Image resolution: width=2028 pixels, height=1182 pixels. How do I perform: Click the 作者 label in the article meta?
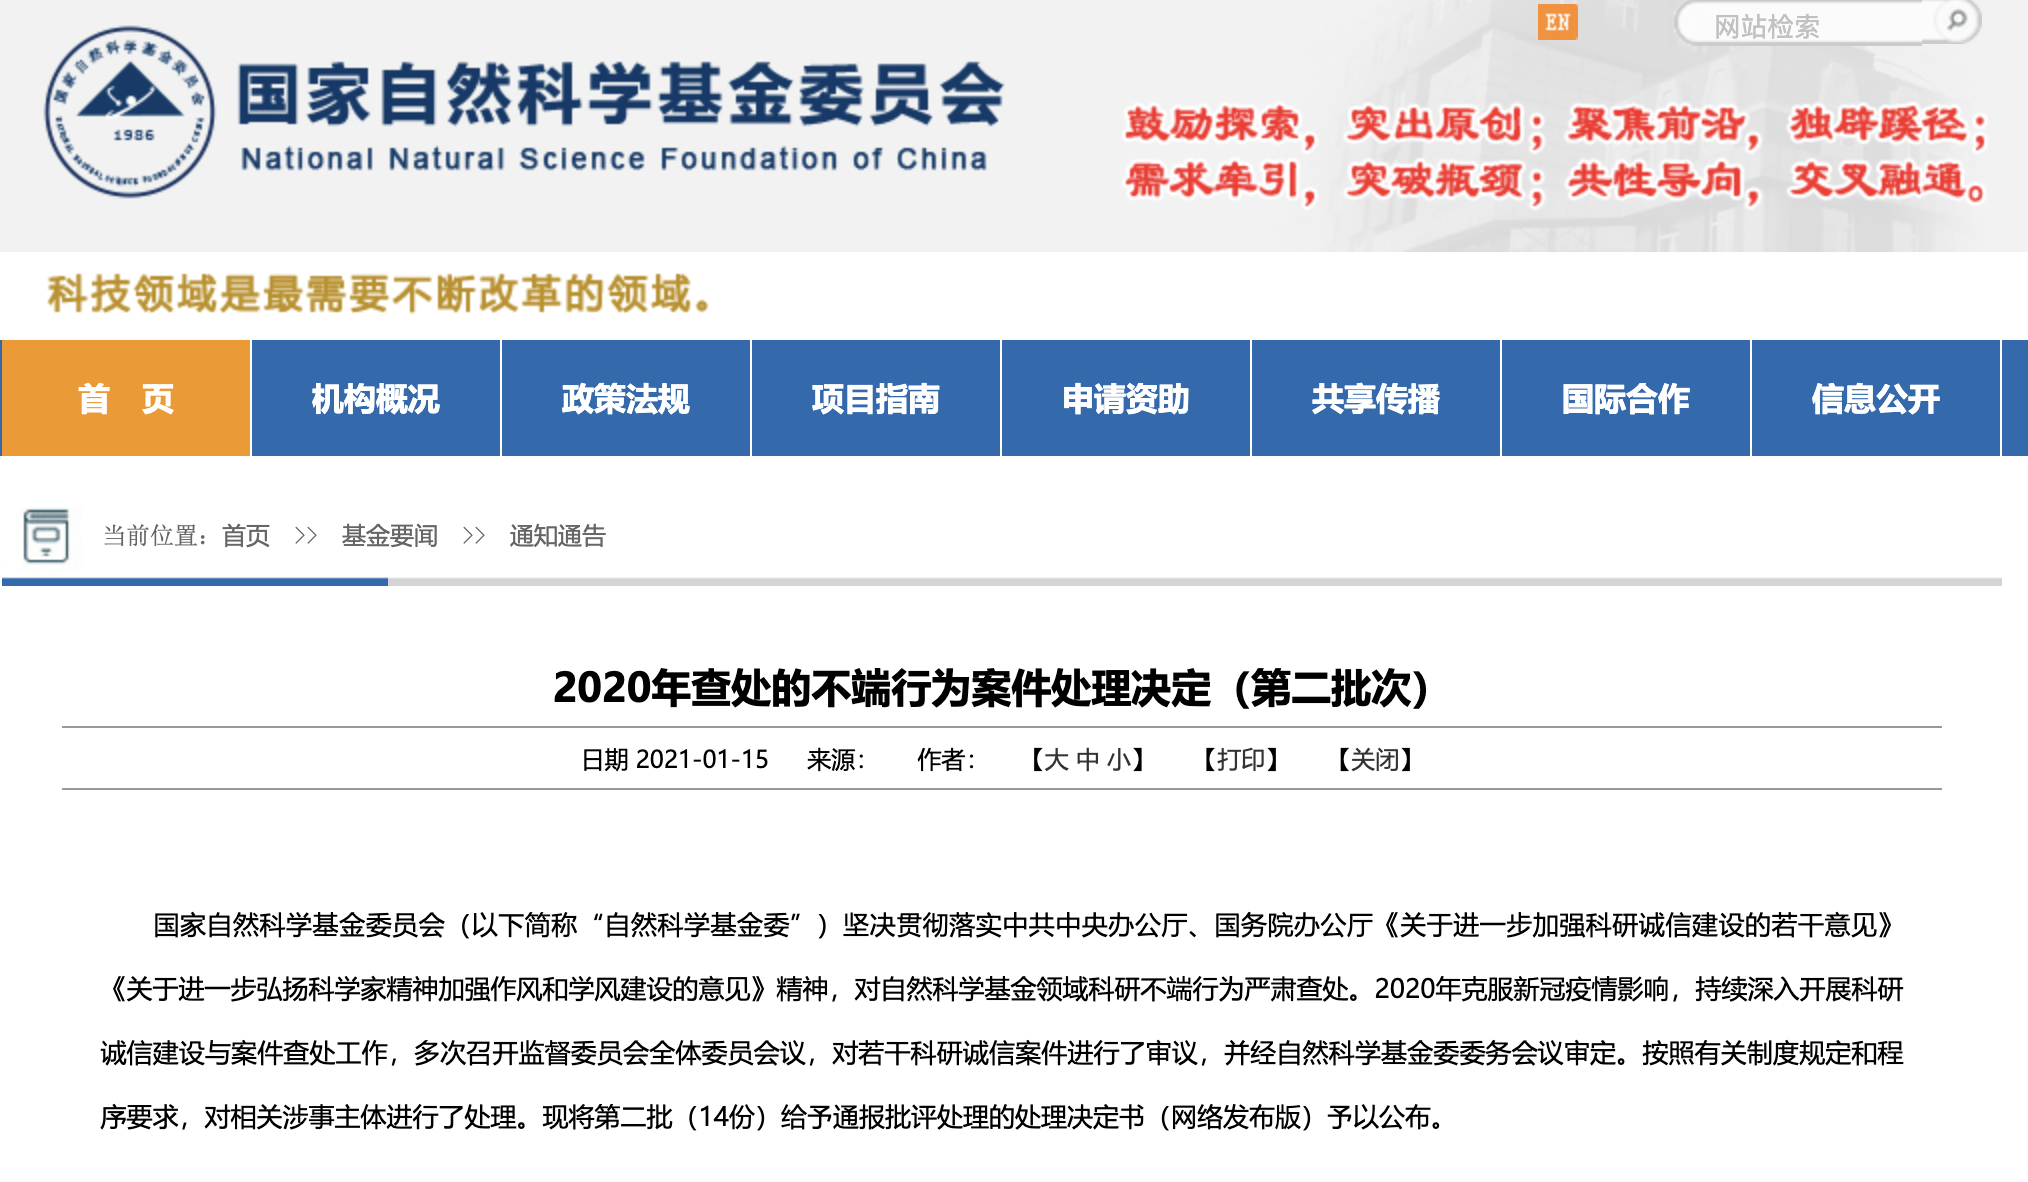point(945,760)
